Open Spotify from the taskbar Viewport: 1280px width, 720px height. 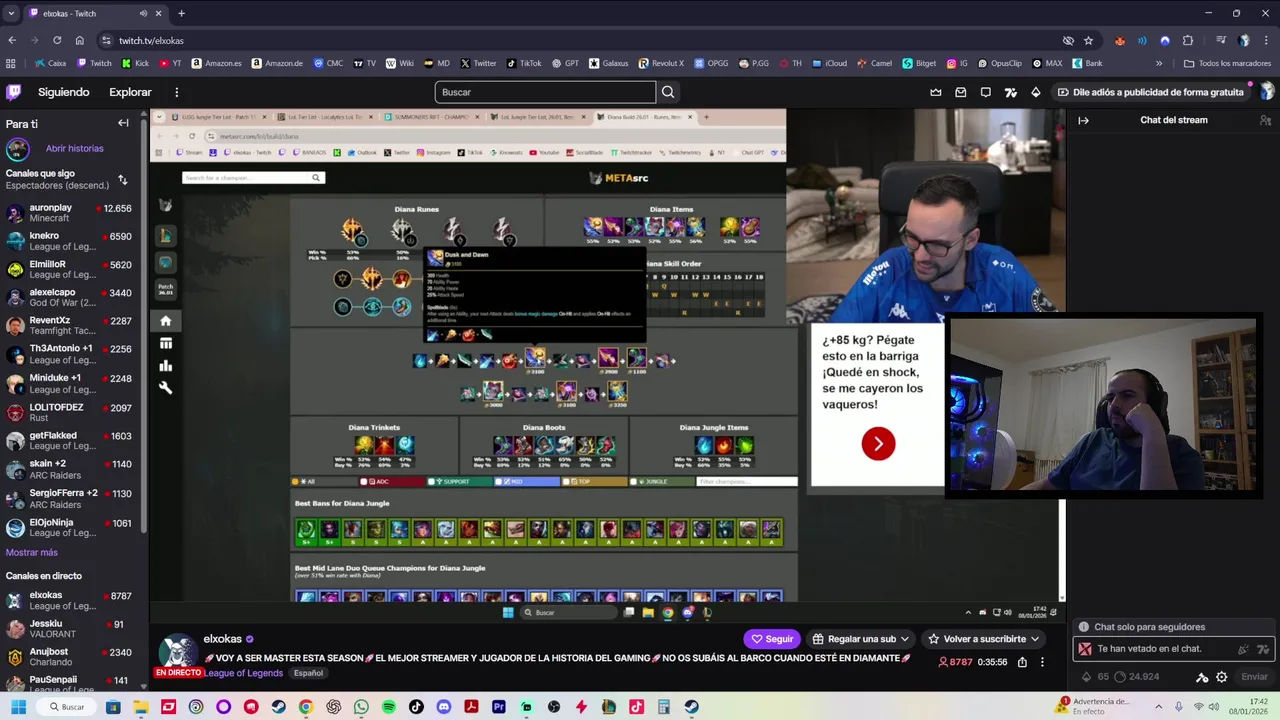pos(388,707)
